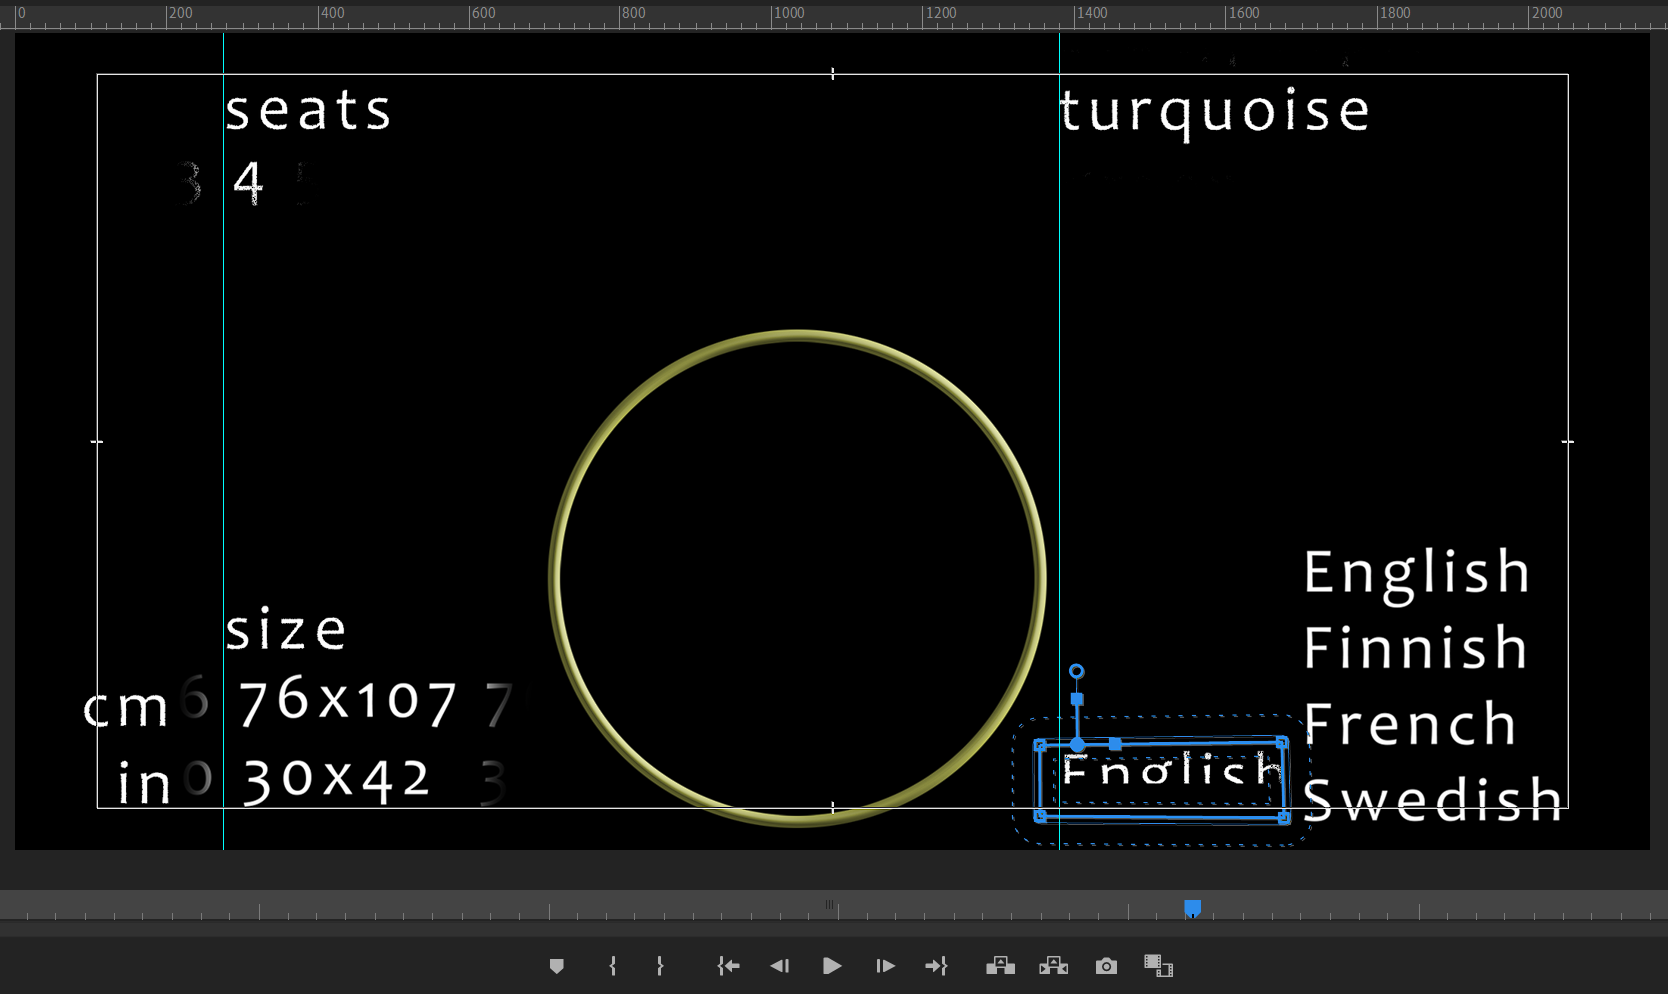Click the timeline navigator center grip

830,905
